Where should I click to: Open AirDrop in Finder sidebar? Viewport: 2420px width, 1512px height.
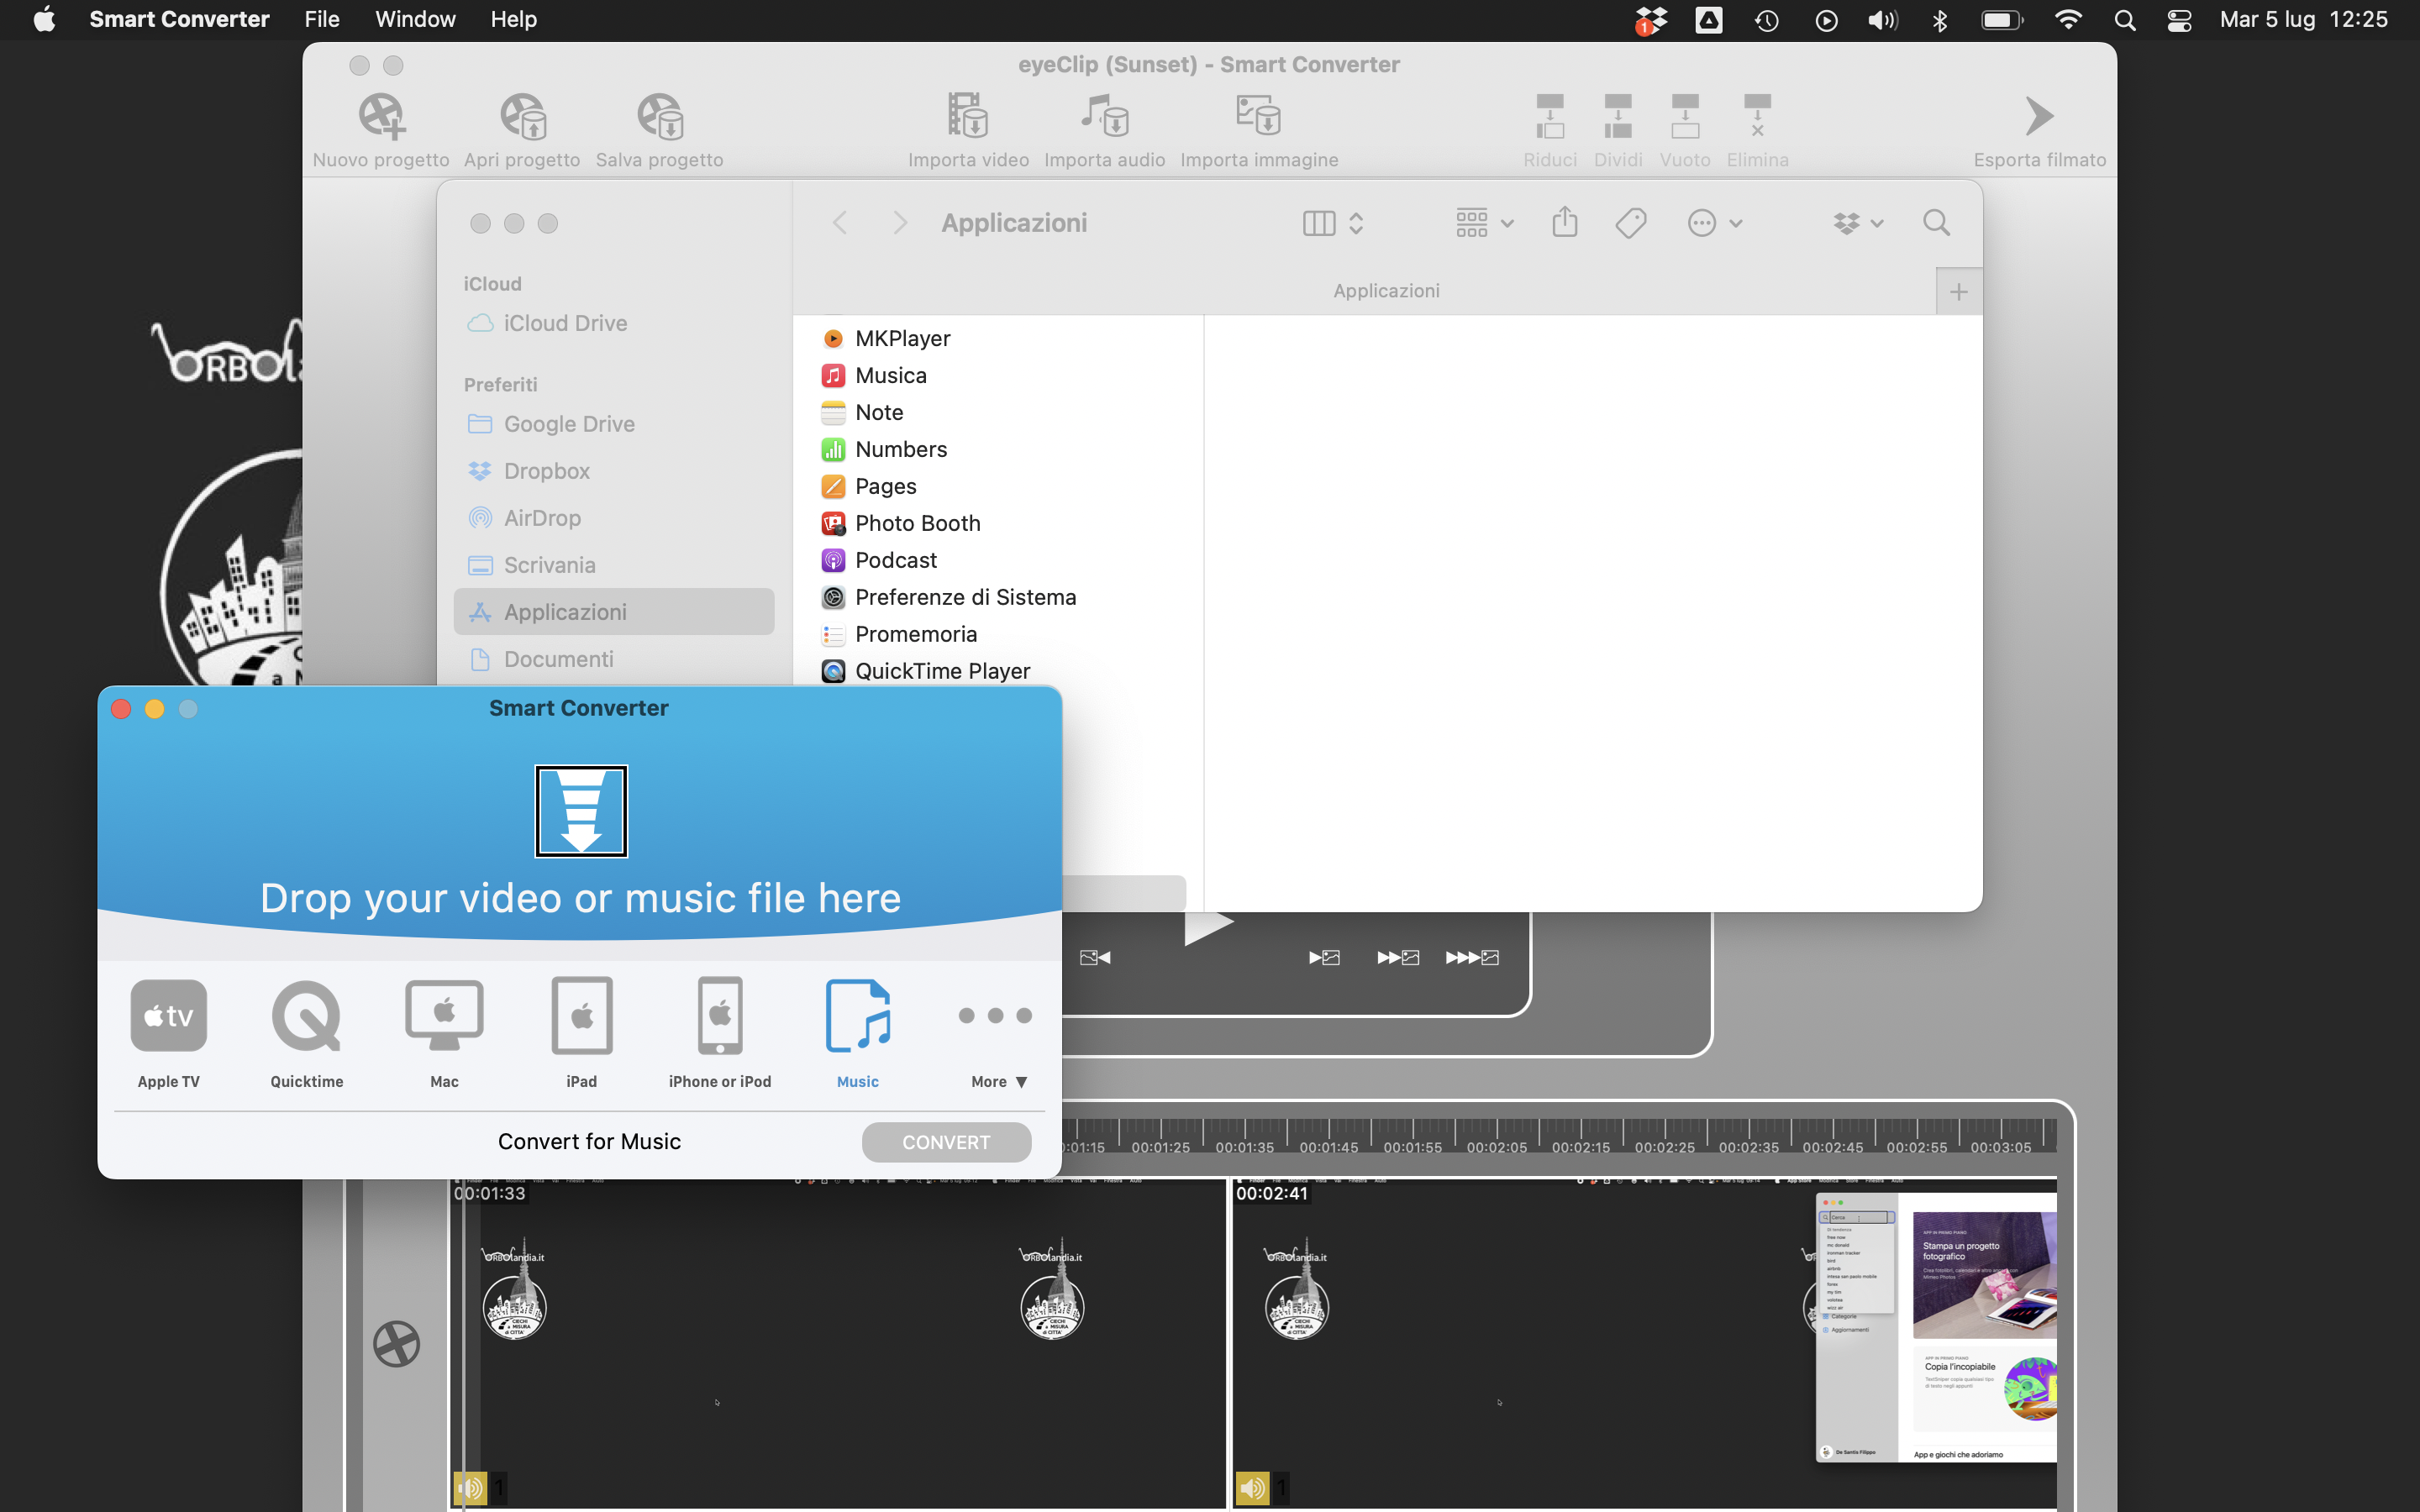(613, 518)
